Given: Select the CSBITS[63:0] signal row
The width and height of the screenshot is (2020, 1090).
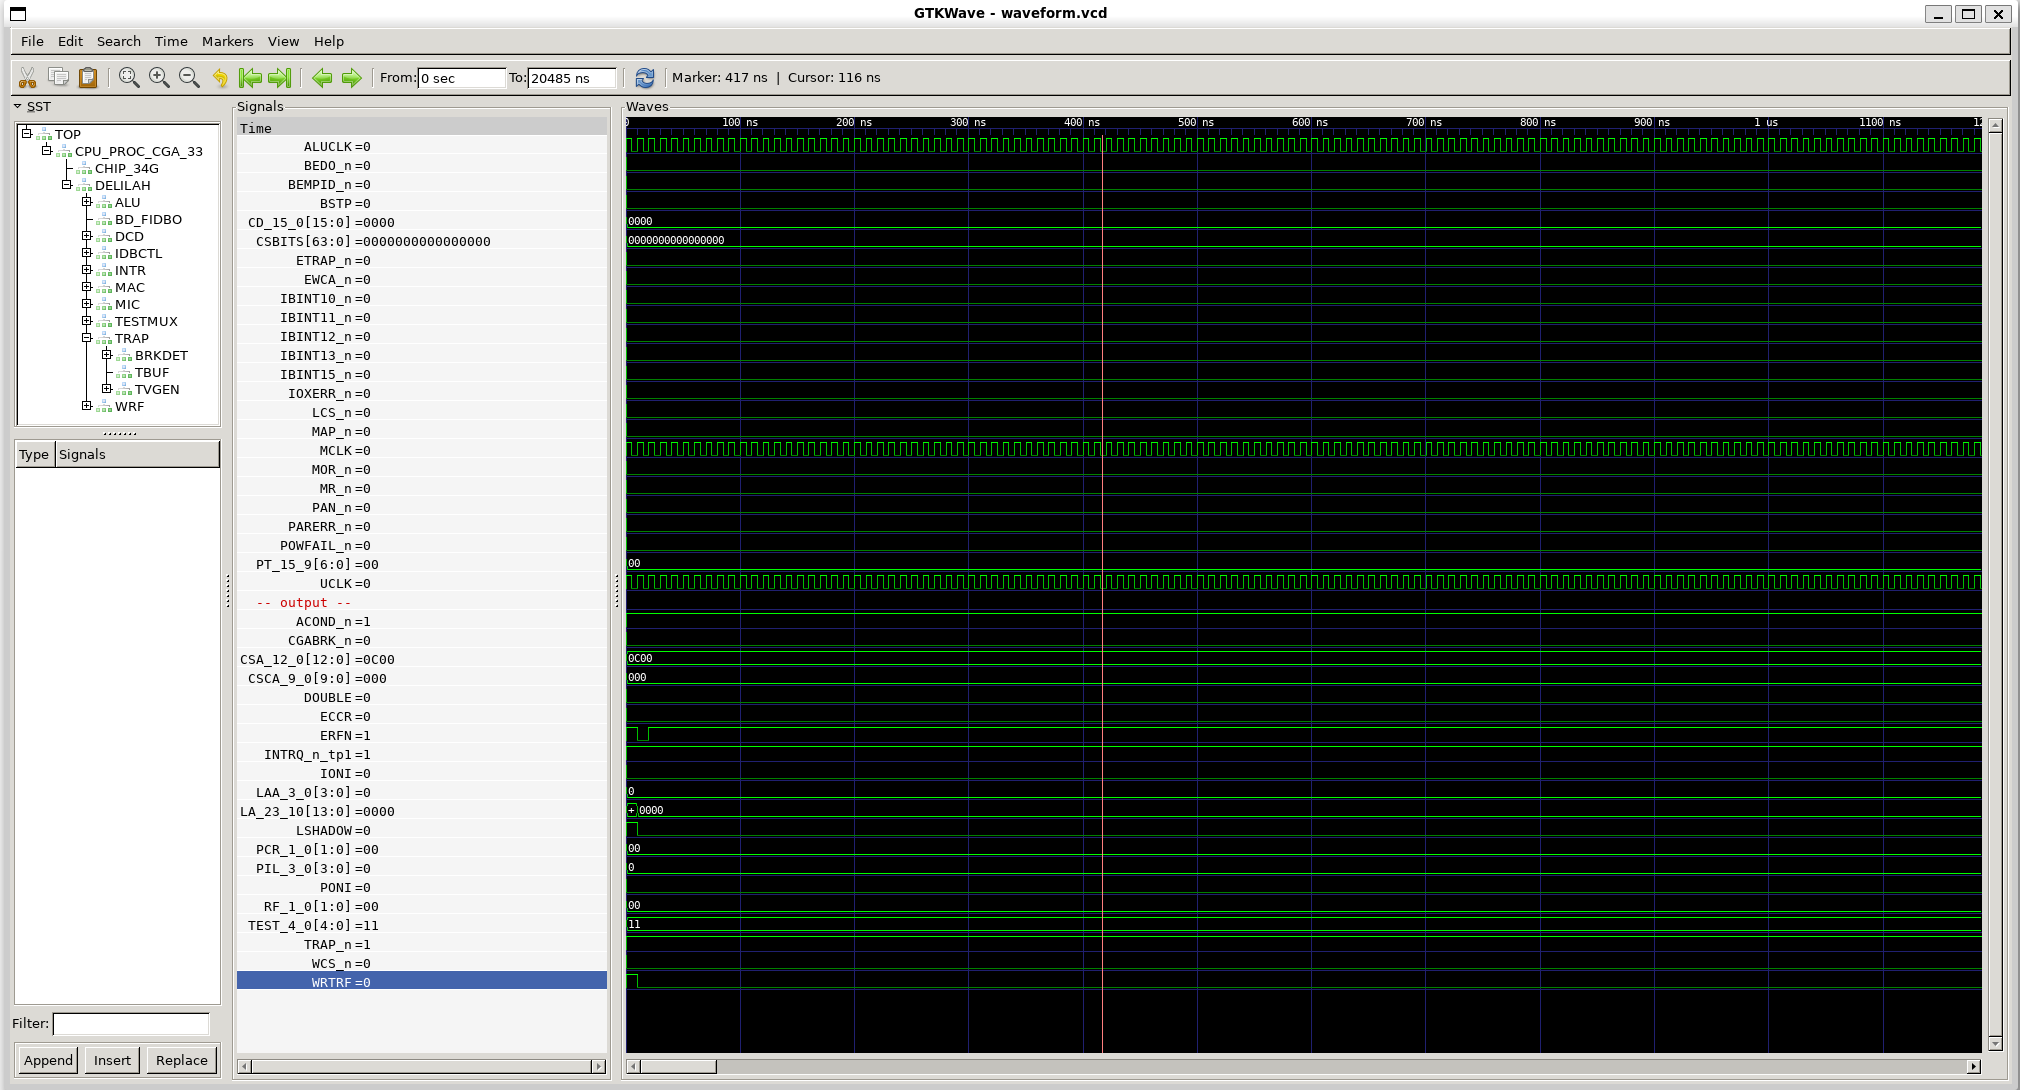Looking at the screenshot, I should click(422, 241).
